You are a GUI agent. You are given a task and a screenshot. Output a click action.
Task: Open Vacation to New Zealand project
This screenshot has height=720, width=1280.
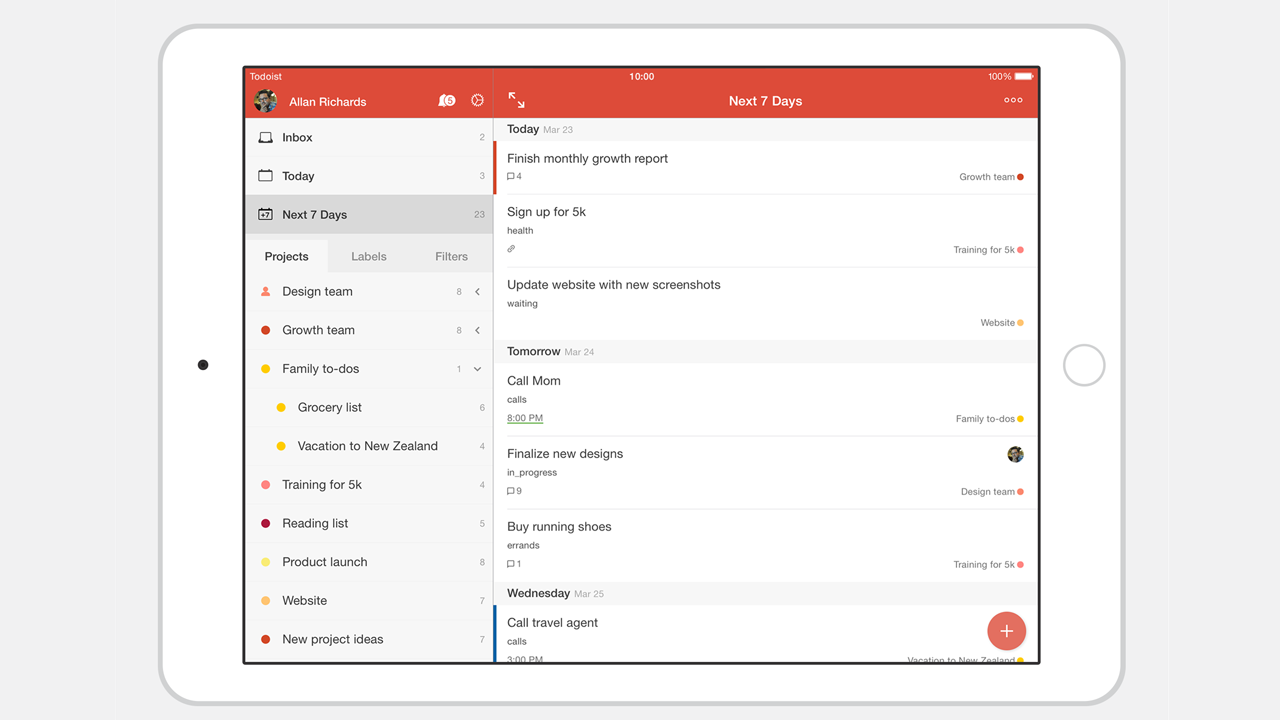[369, 446]
